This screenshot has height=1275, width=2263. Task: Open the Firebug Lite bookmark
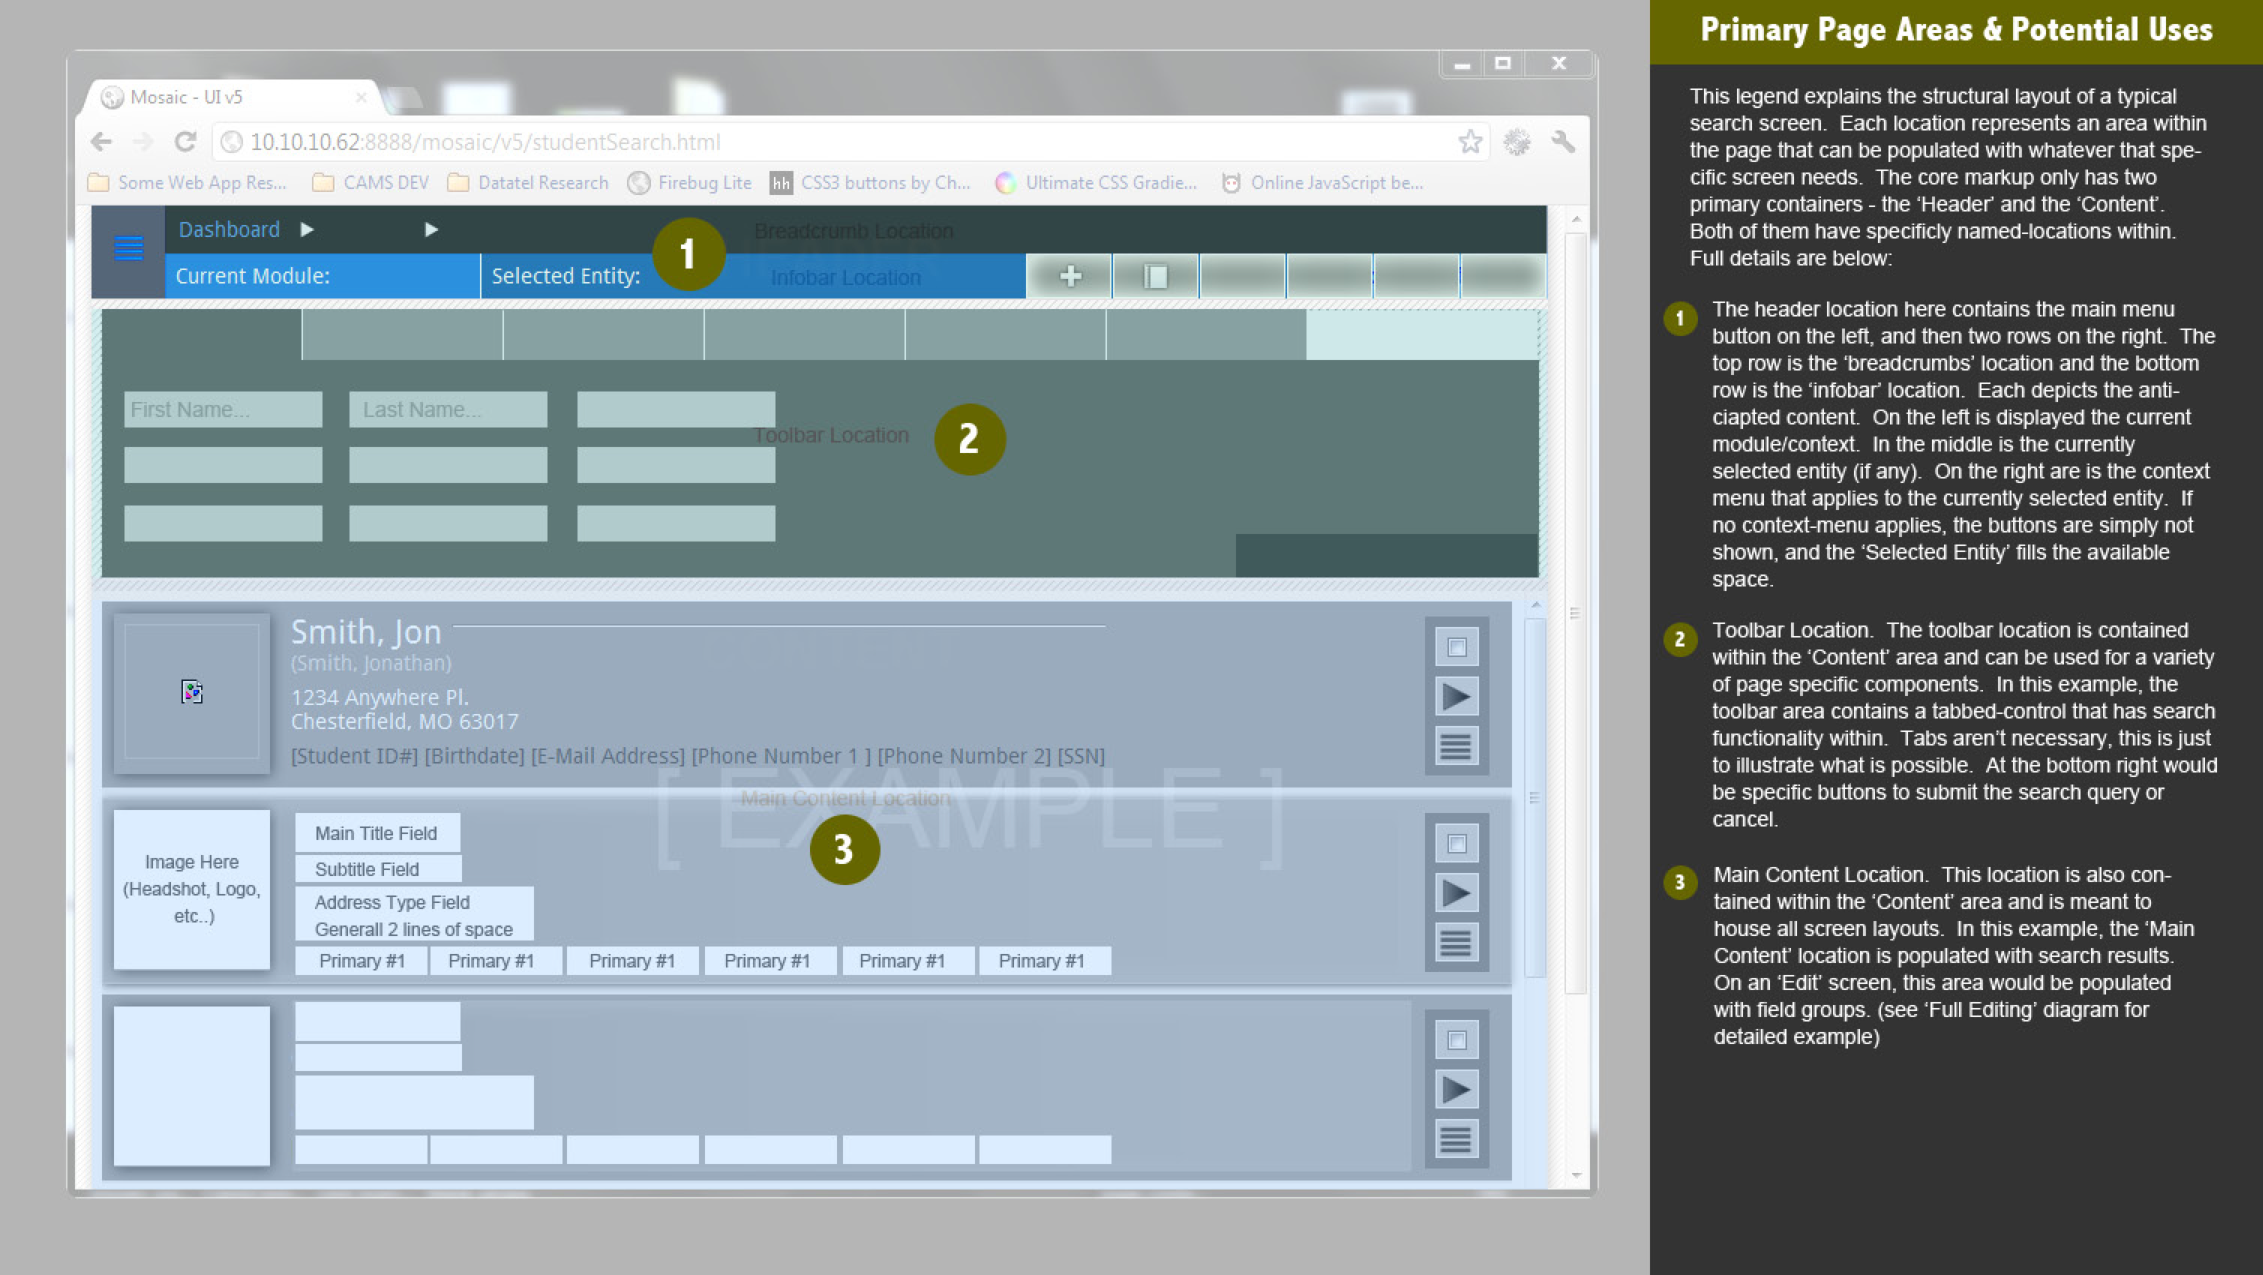705,182
